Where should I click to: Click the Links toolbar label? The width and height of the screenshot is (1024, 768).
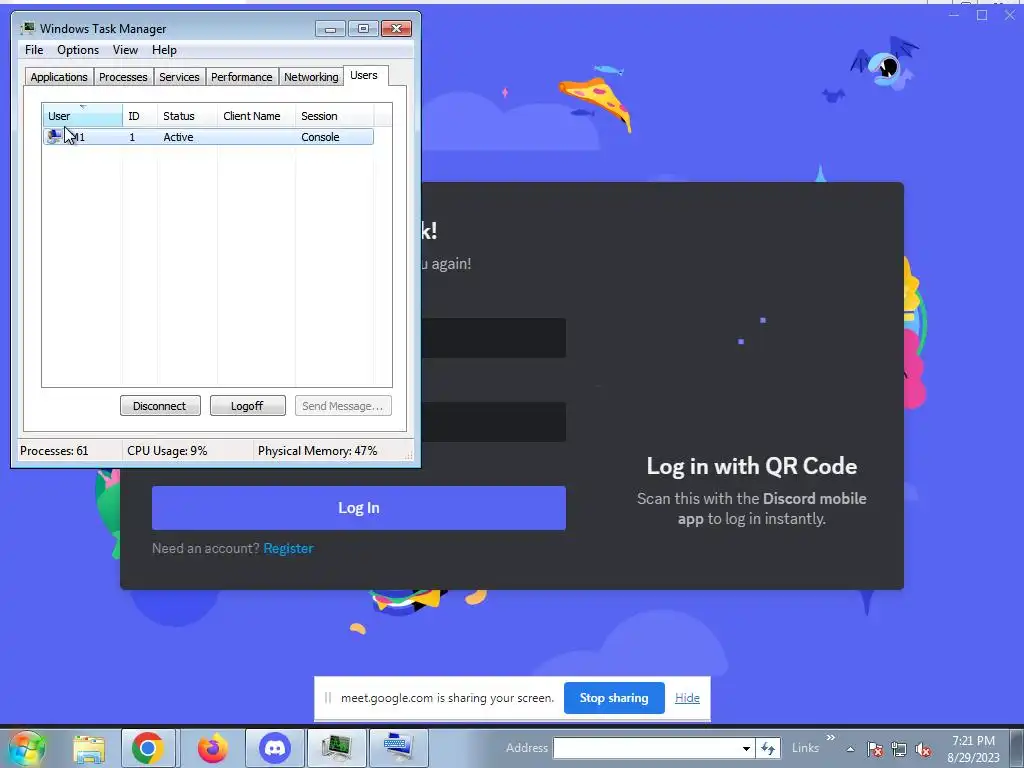[x=805, y=748]
